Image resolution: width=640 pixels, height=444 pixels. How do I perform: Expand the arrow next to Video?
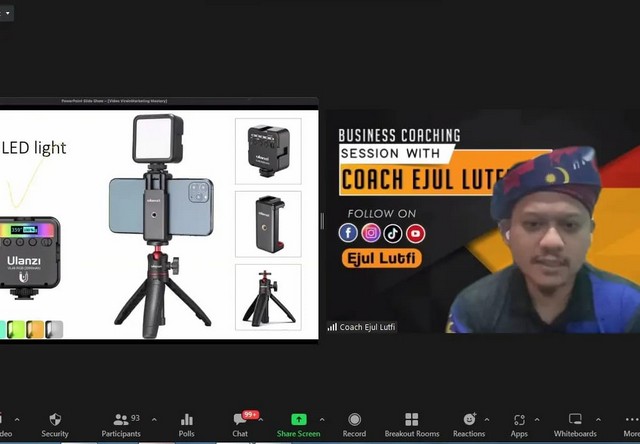(17, 419)
